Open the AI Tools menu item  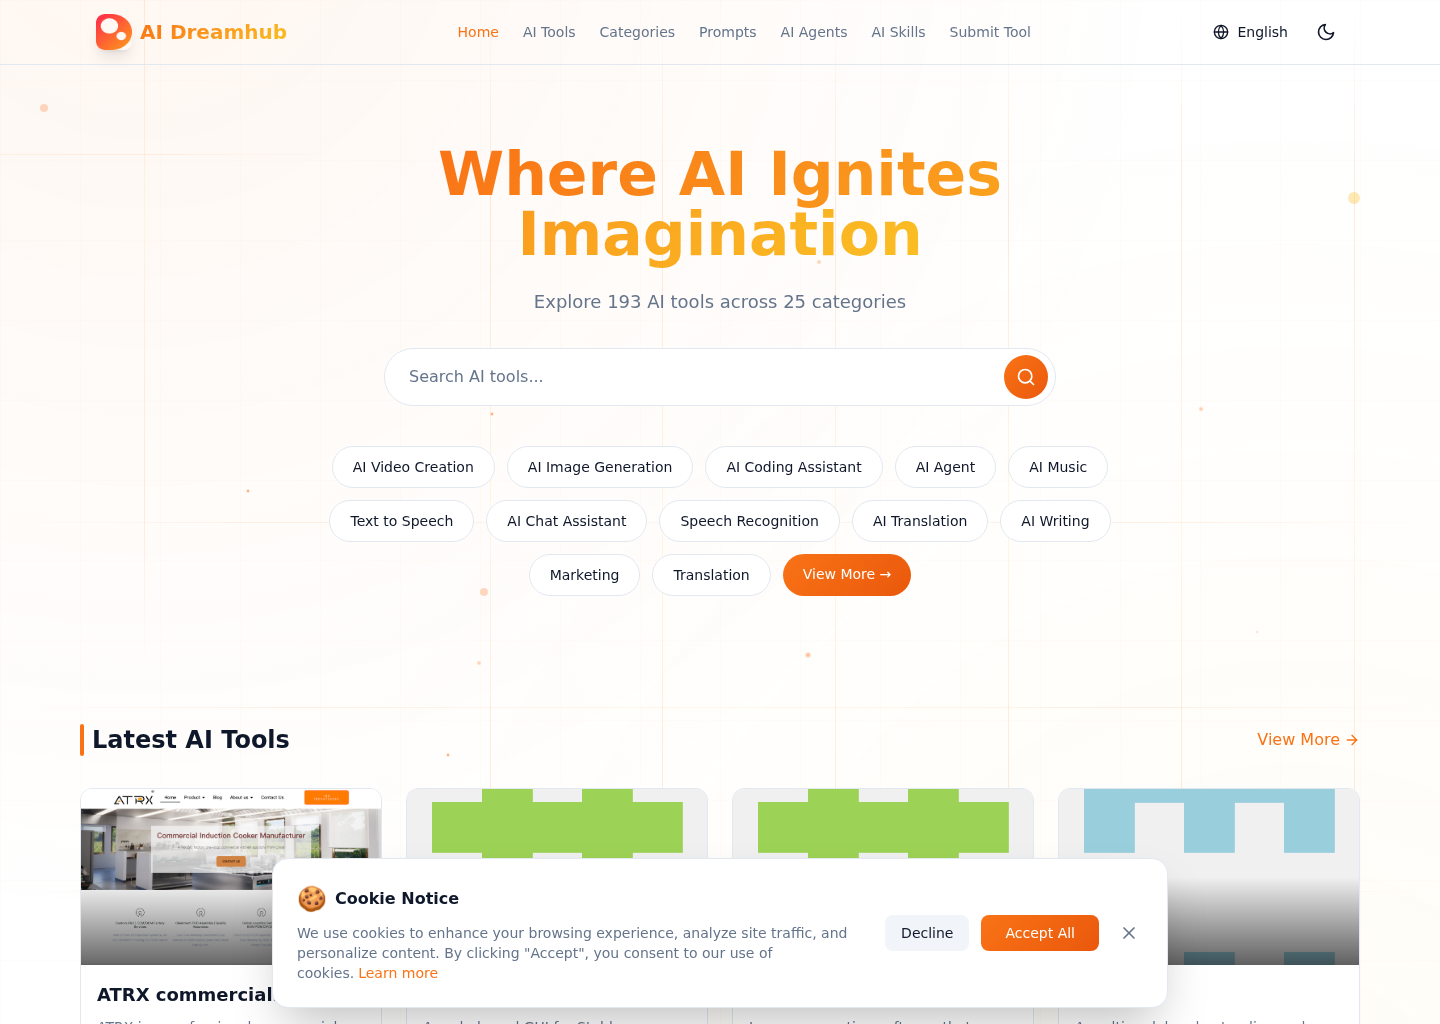(x=549, y=32)
